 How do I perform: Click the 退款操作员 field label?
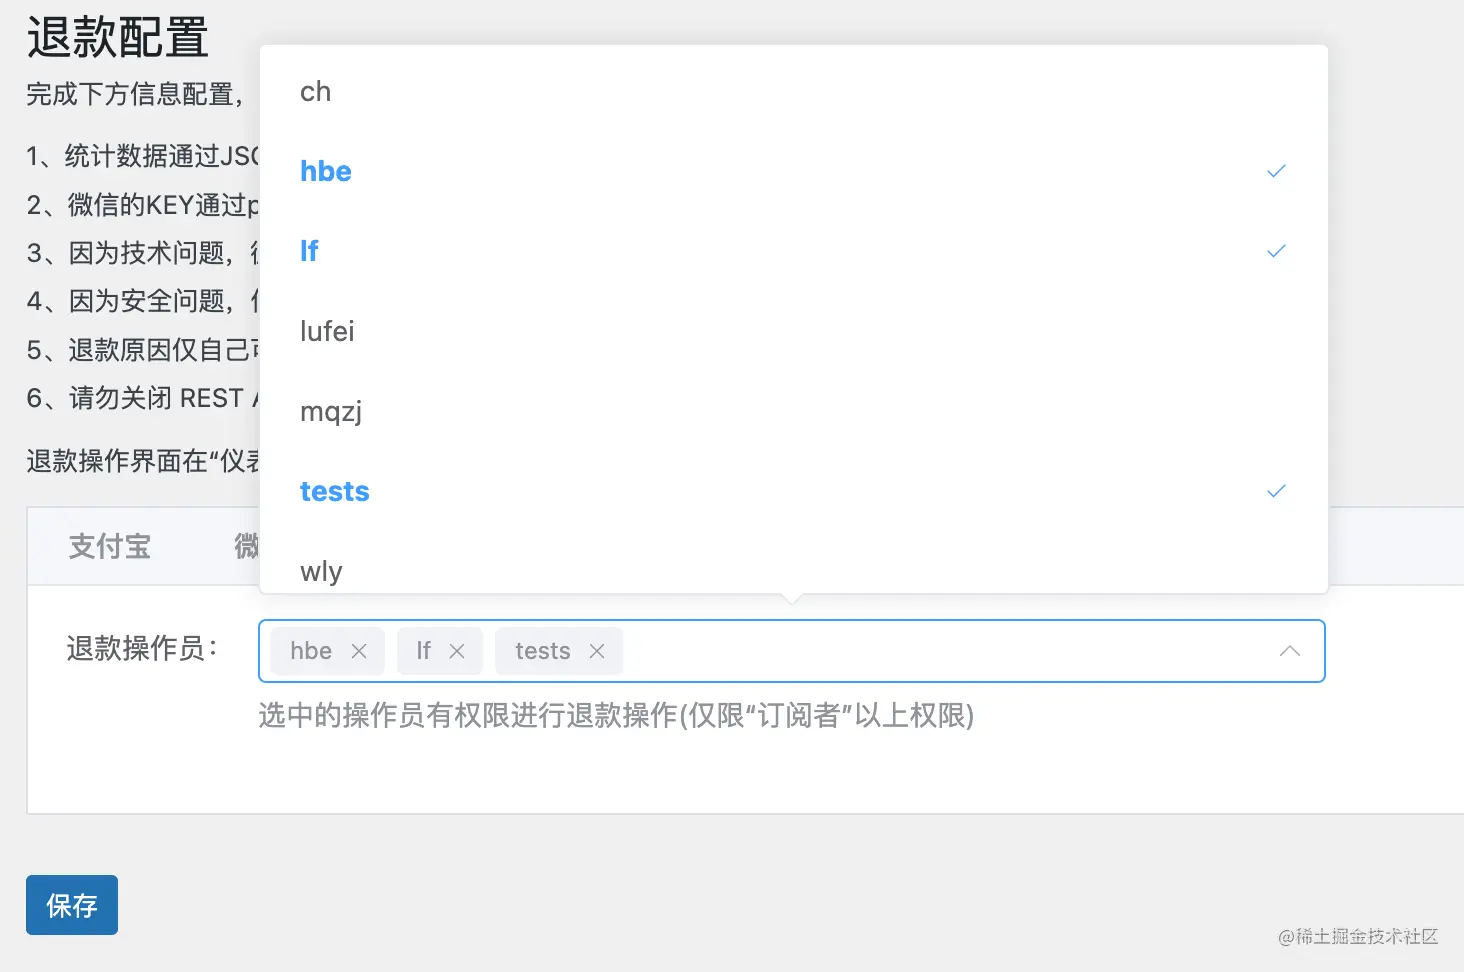142,648
